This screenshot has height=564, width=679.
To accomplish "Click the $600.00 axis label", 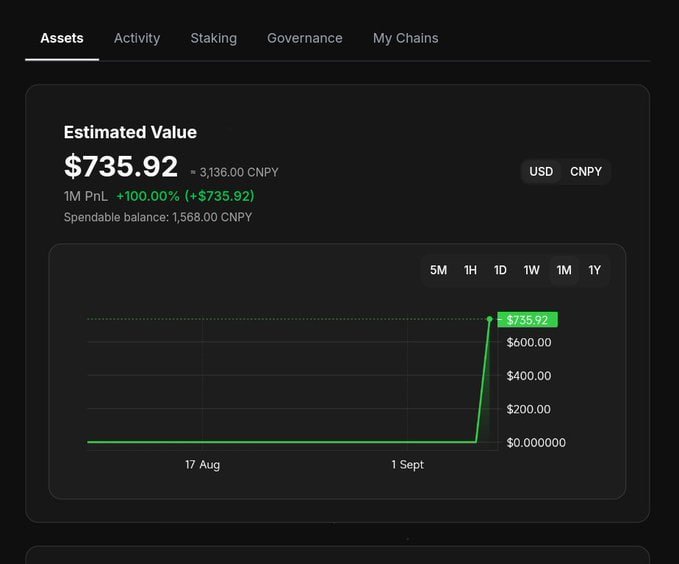I will [529, 343].
